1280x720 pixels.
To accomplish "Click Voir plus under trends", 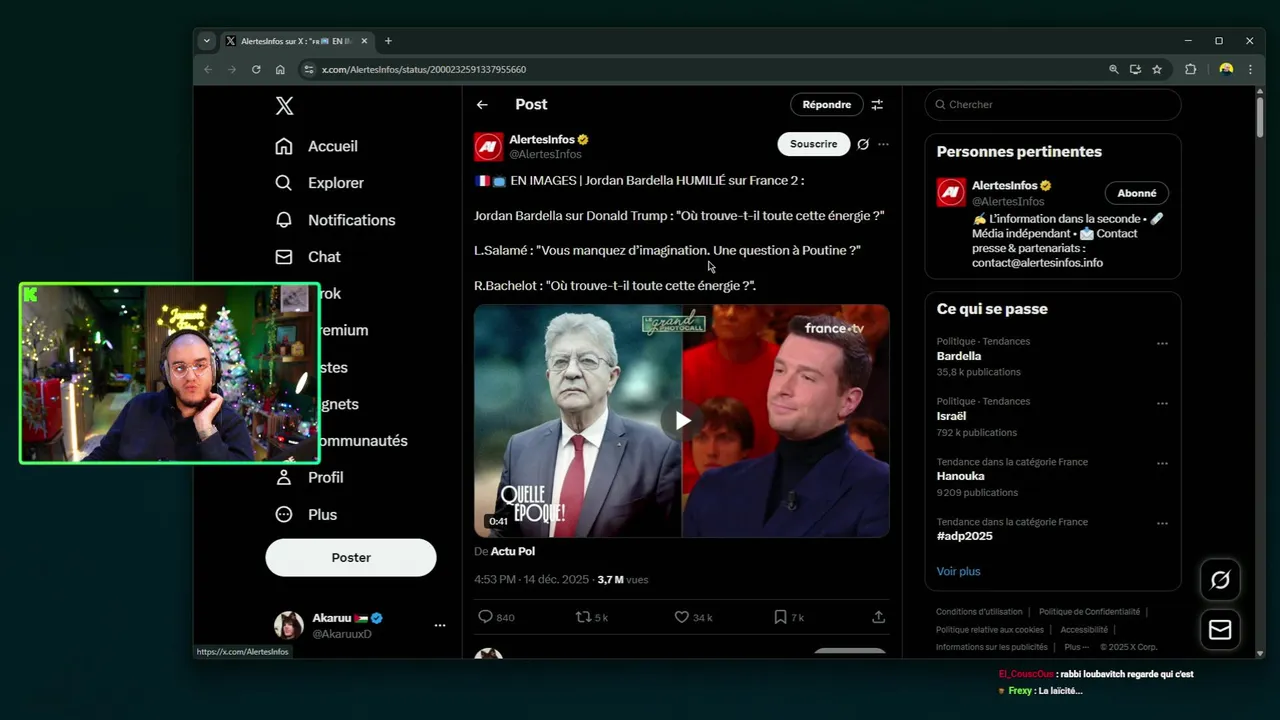I will pos(958,572).
